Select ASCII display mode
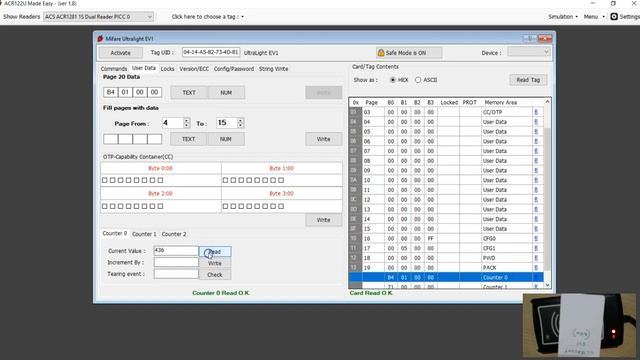Screen dimensions: 640x360 click(418, 80)
